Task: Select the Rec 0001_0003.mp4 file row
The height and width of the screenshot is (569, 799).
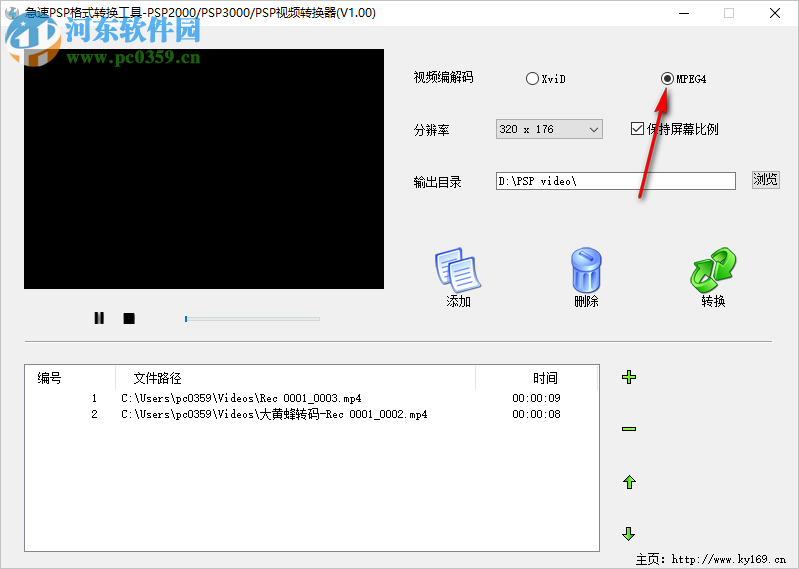Action: pyautogui.click(x=311, y=398)
